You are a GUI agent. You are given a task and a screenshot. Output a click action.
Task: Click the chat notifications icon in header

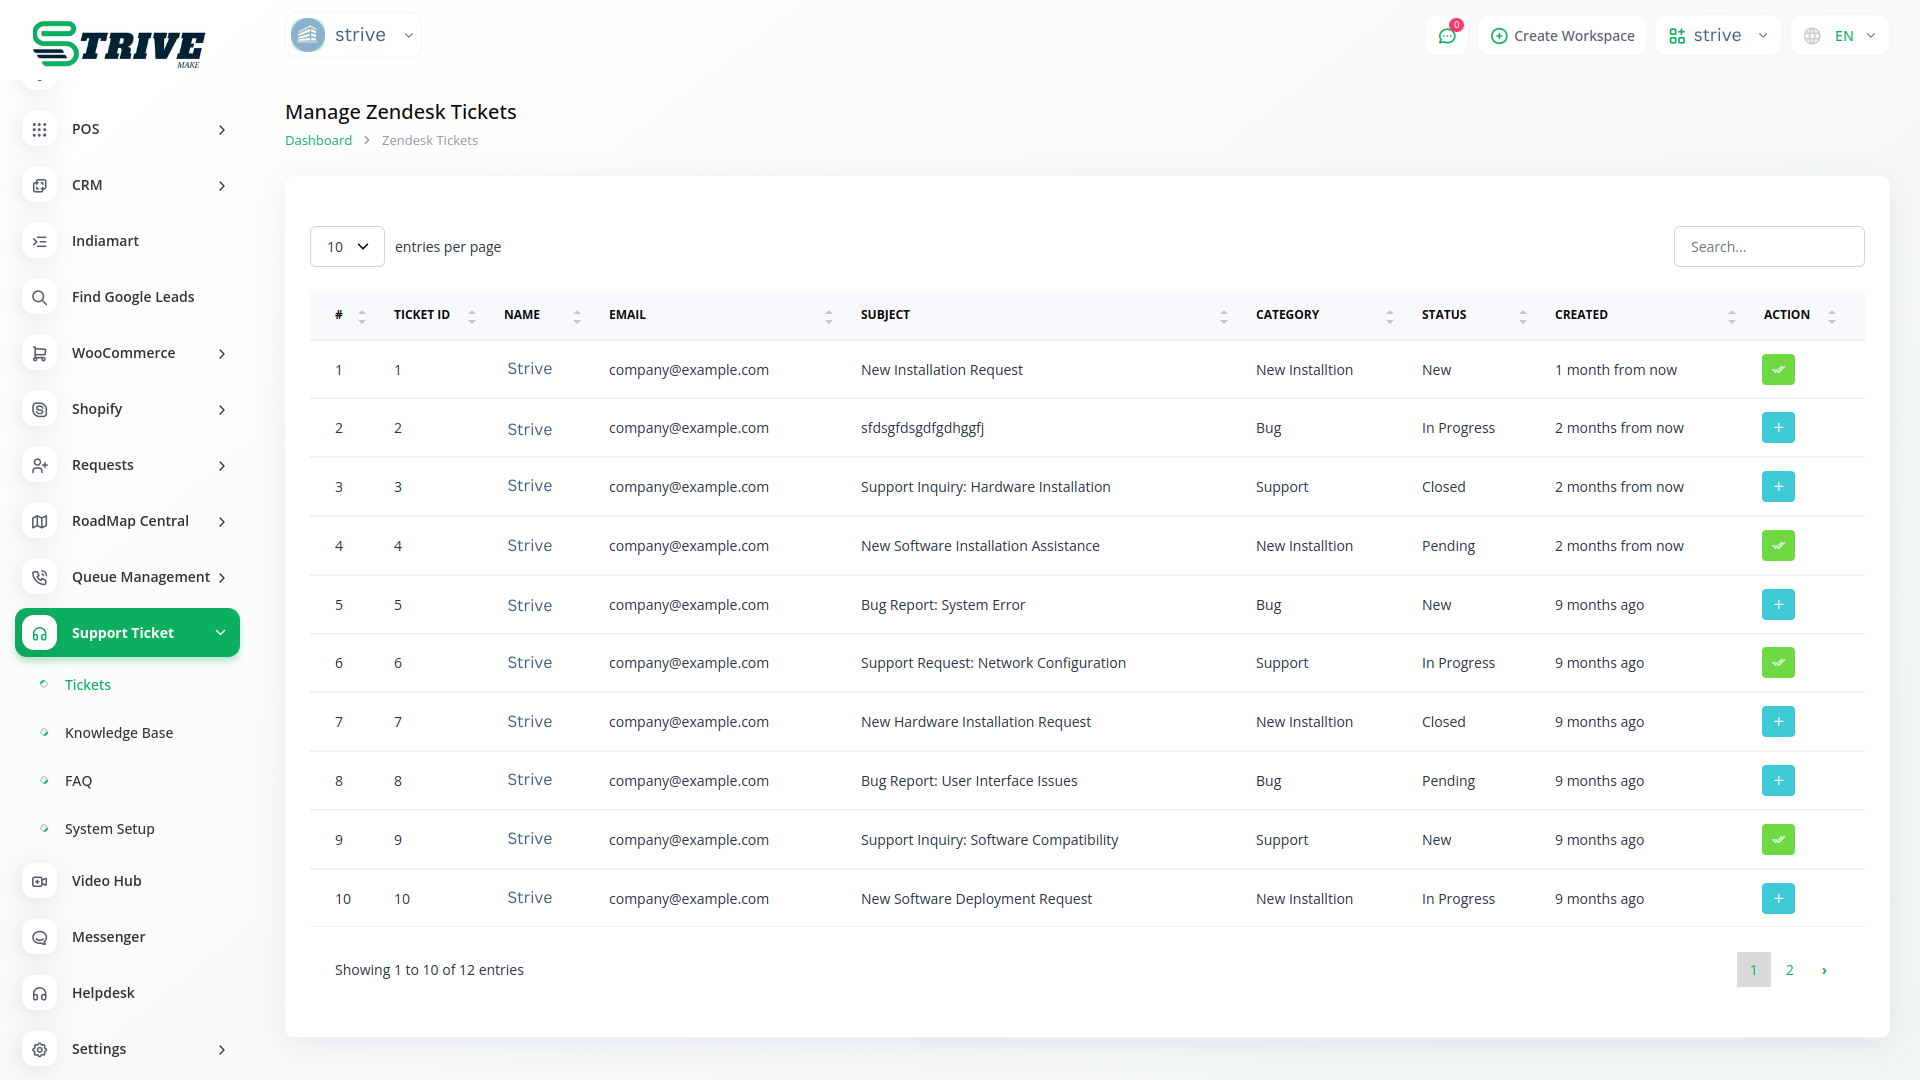[1447, 36]
